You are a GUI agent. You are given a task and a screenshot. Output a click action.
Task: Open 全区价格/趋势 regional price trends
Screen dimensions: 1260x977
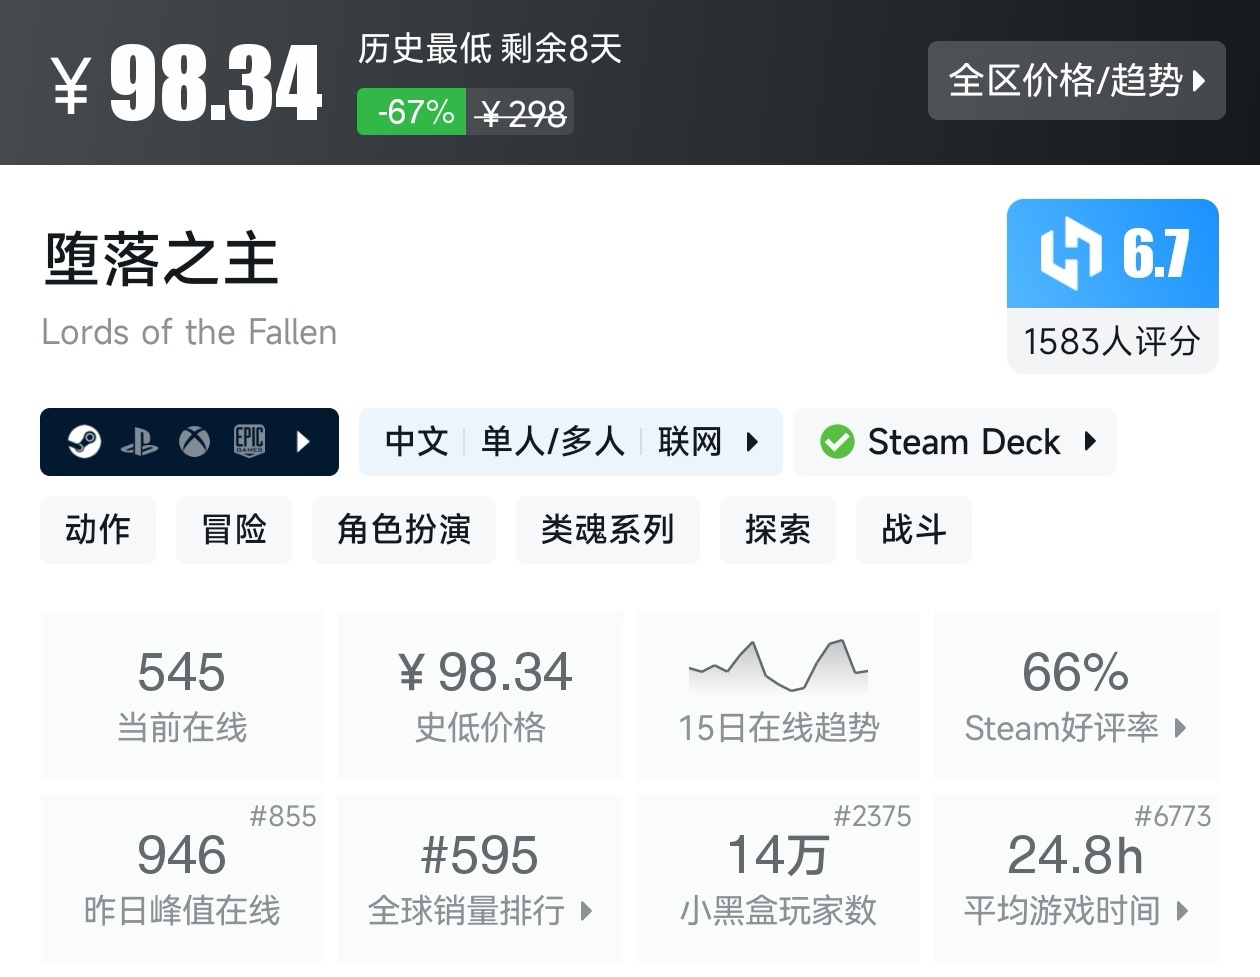[1076, 81]
